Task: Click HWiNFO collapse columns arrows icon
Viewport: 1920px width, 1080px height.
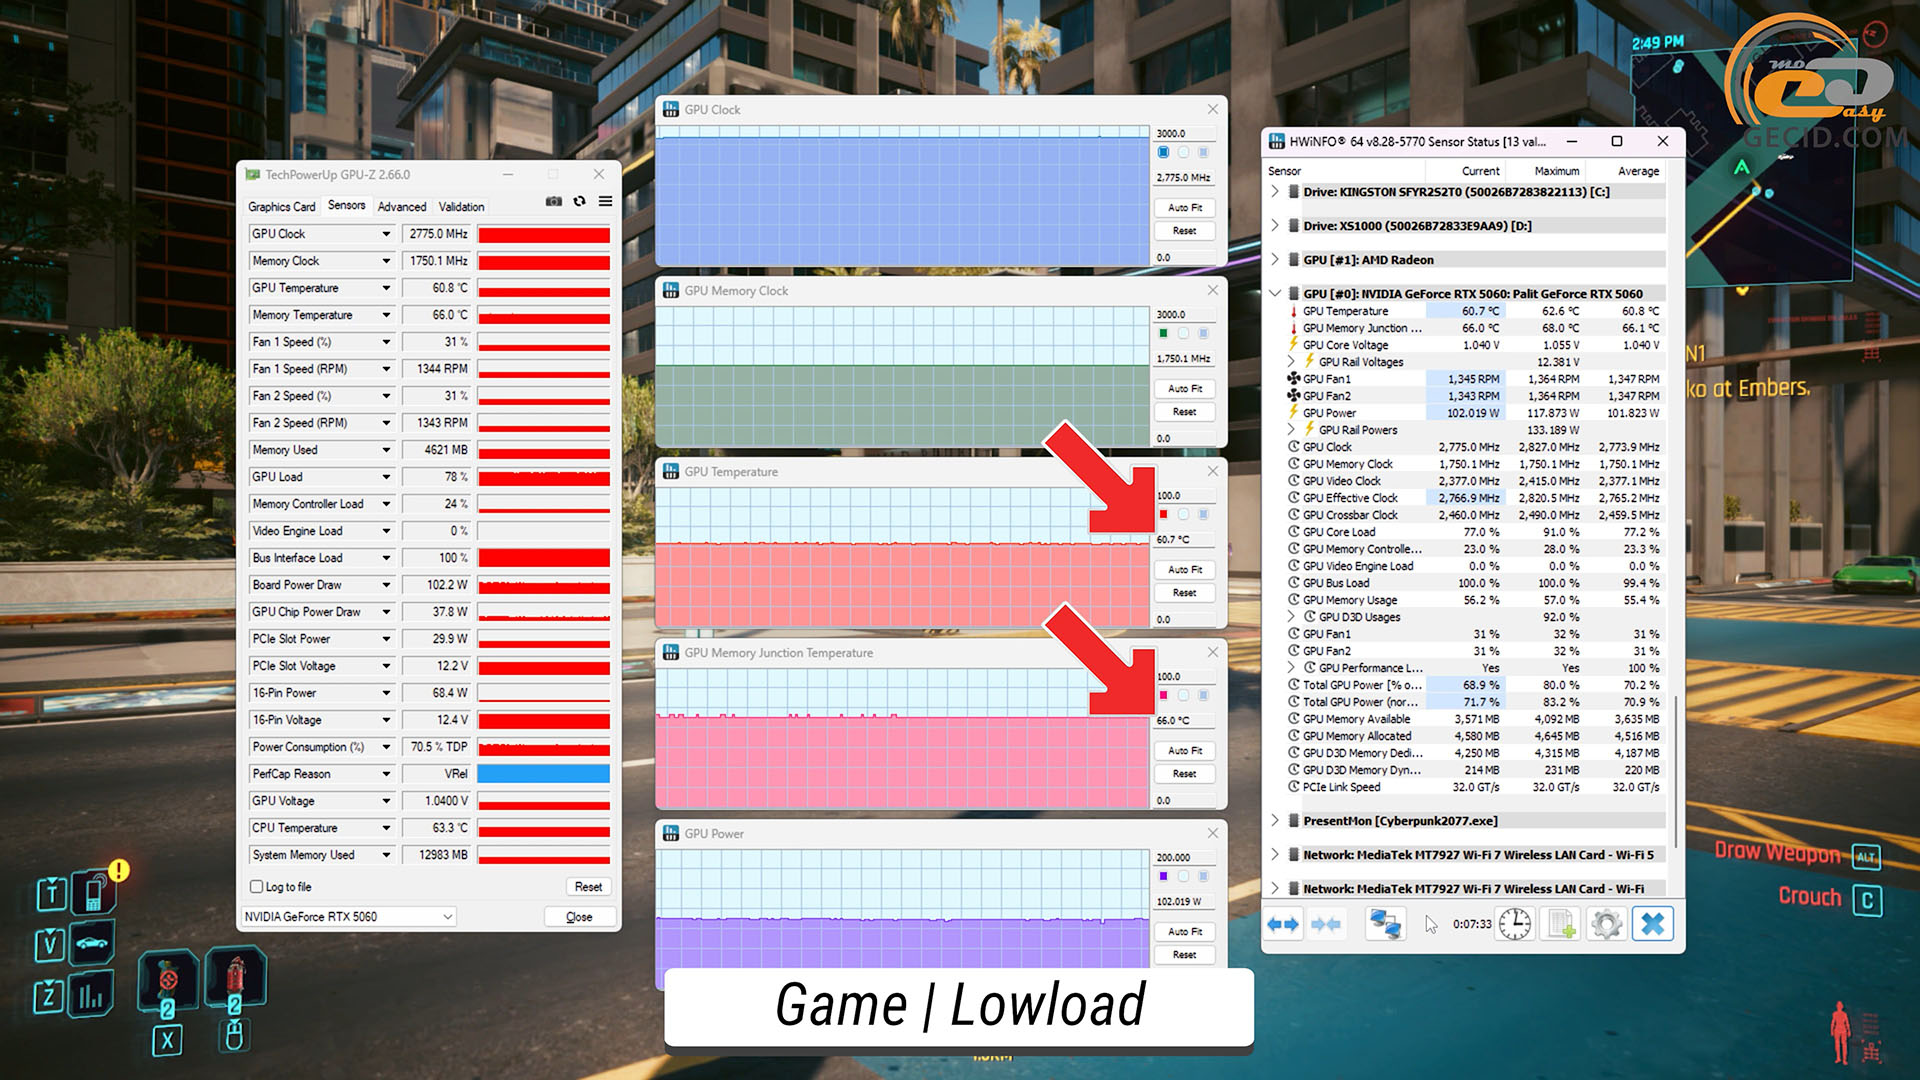Action: (x=1326, y=924)
